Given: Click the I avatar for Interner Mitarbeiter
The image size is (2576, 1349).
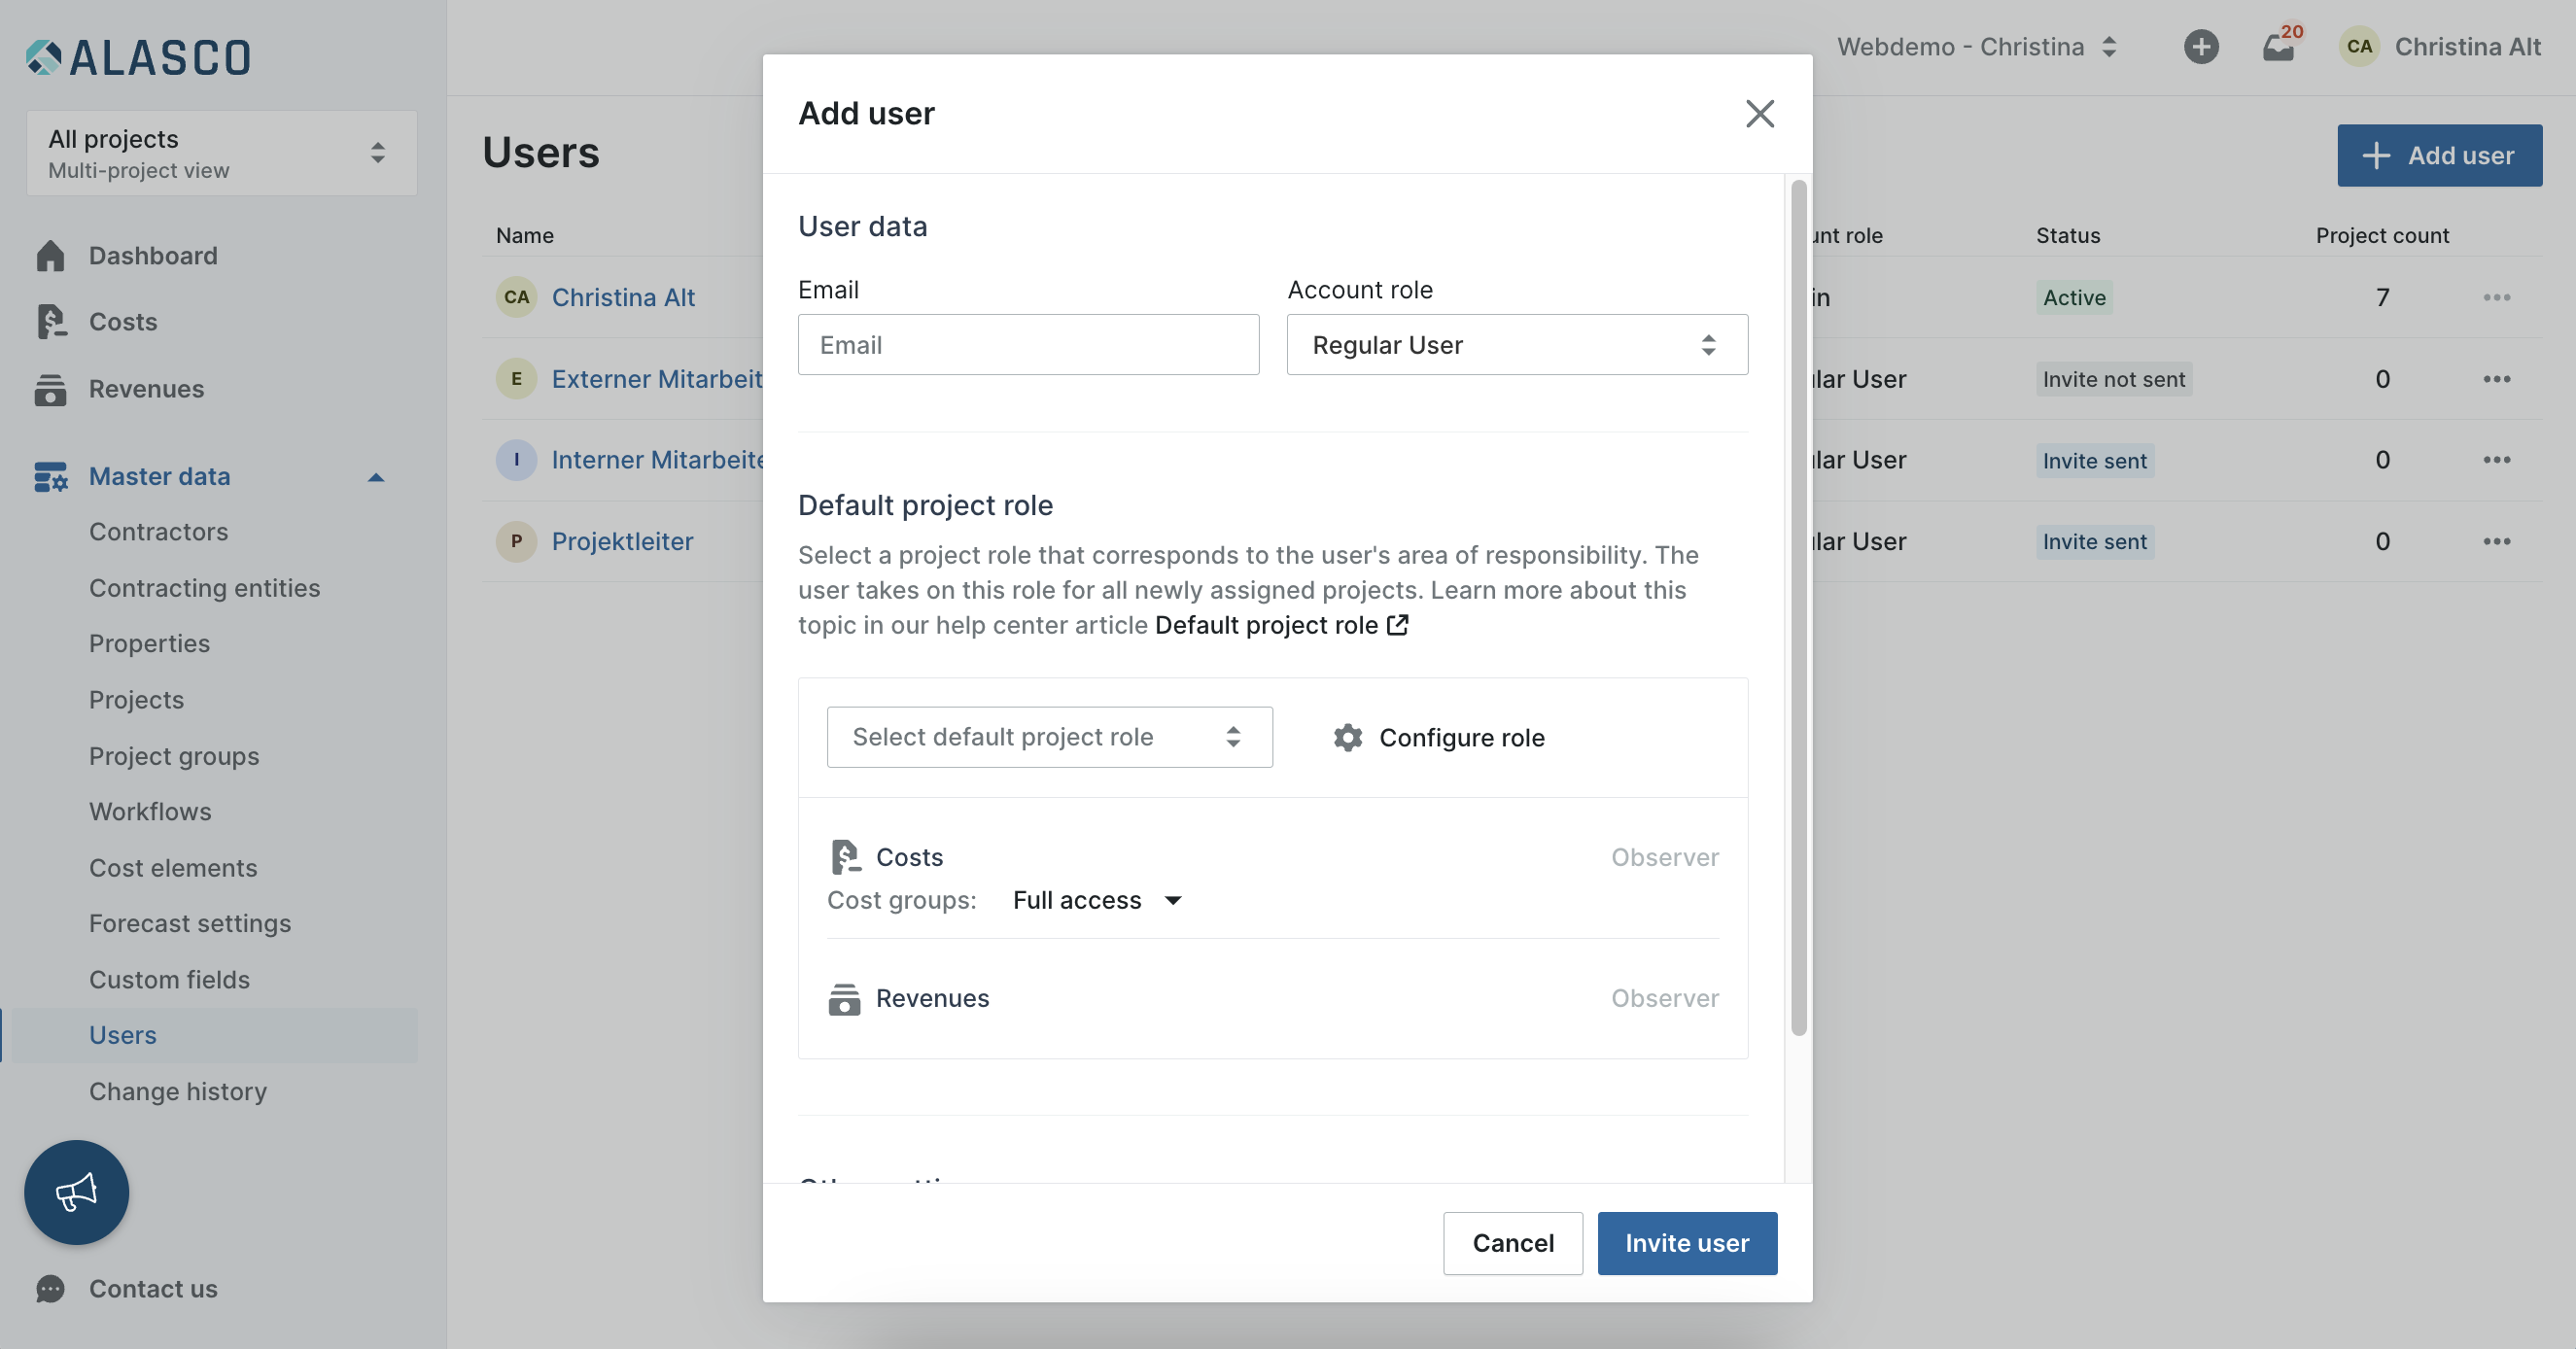Looking at the screenshot, I should [x=516, y=460].
